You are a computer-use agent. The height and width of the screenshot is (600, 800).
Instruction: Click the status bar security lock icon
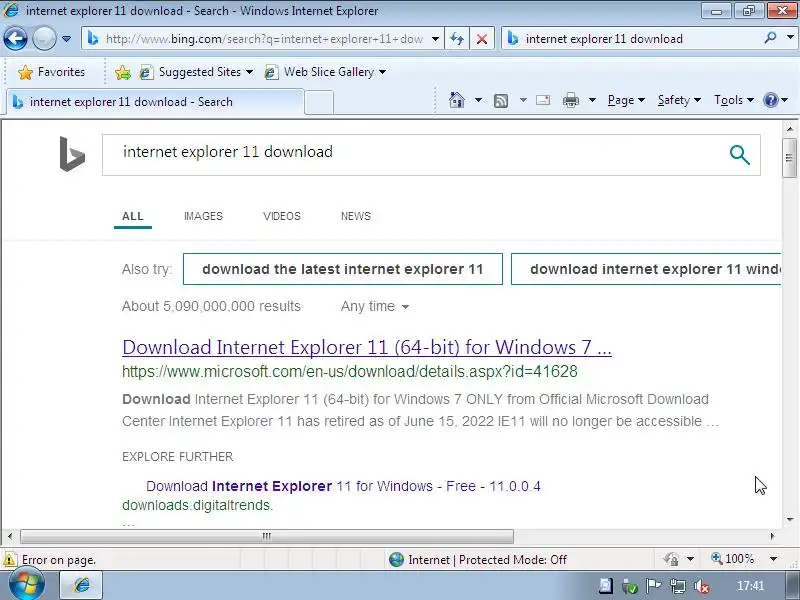(671, 559)
